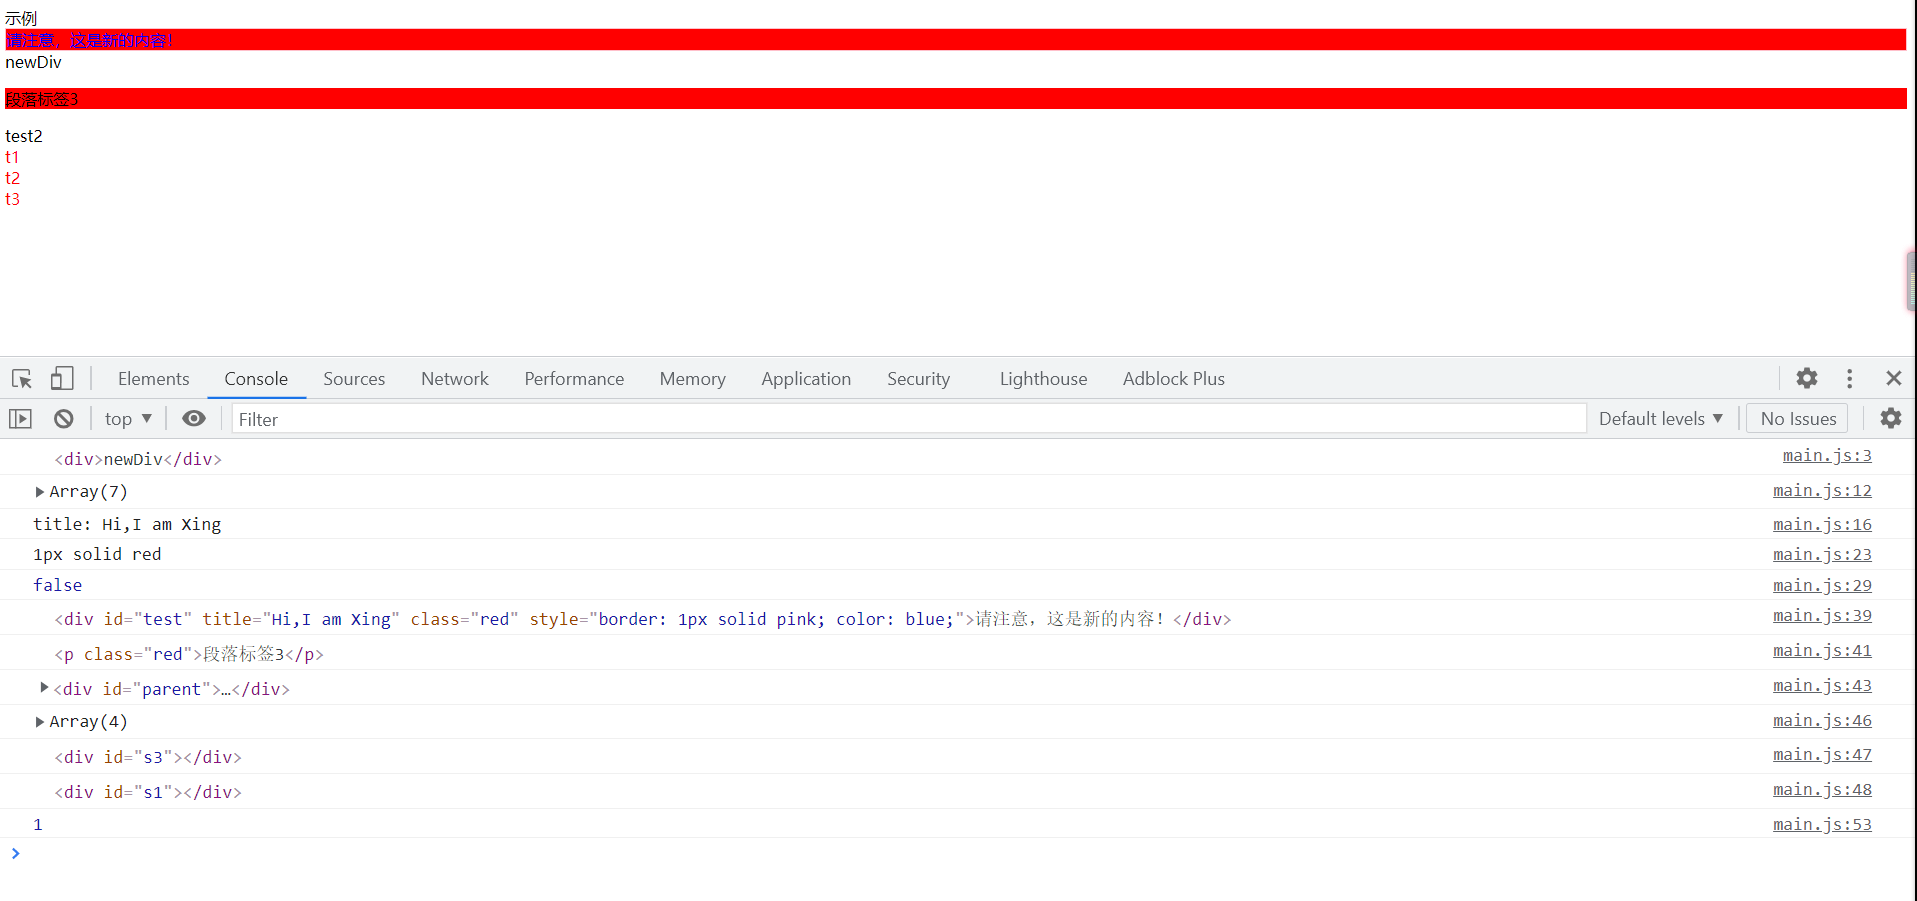The width and height of the screenshot is (1917, 901).
Task: Create a live expression with the eye icon
Action: pyautogui.click(x=193, y=418)
